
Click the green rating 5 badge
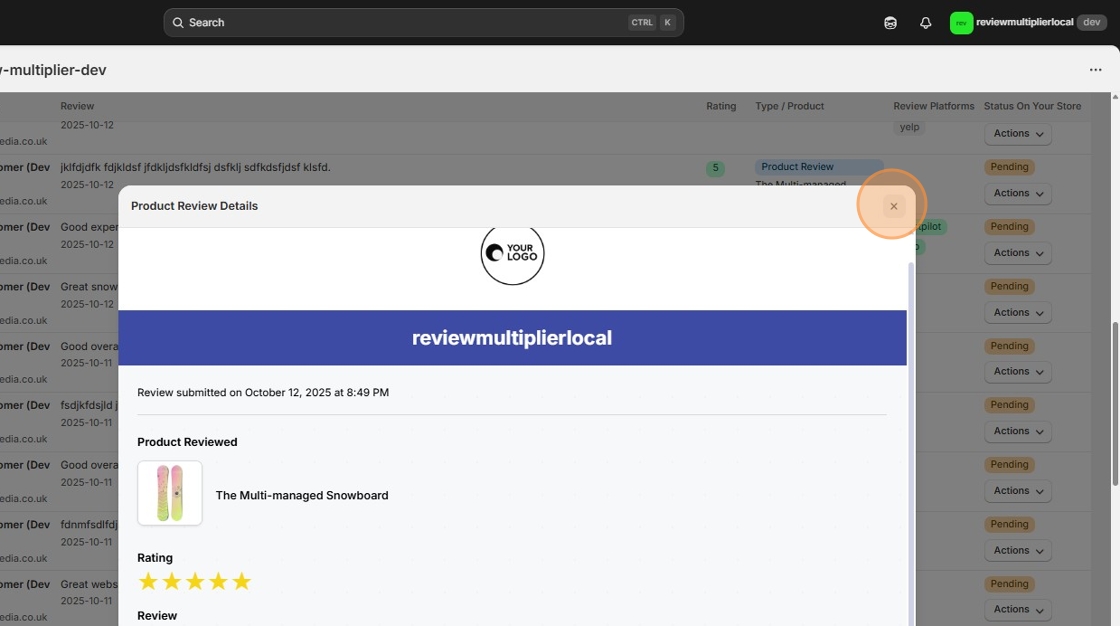click(x=715, y=169)
